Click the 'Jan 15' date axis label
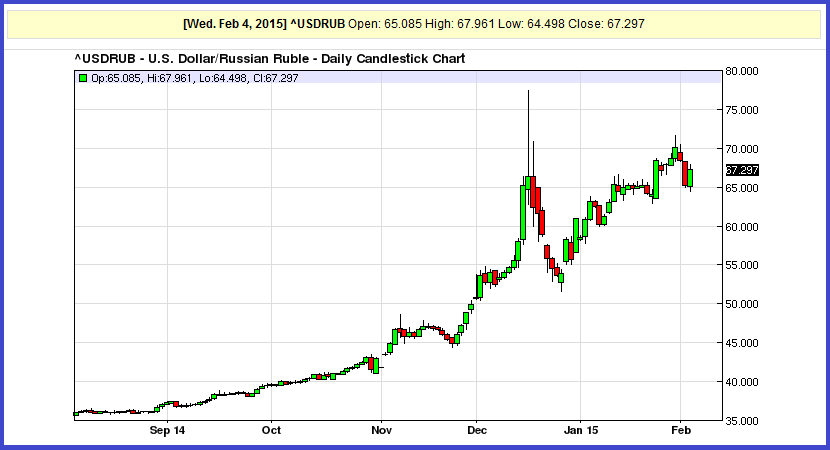 (581, 430)
